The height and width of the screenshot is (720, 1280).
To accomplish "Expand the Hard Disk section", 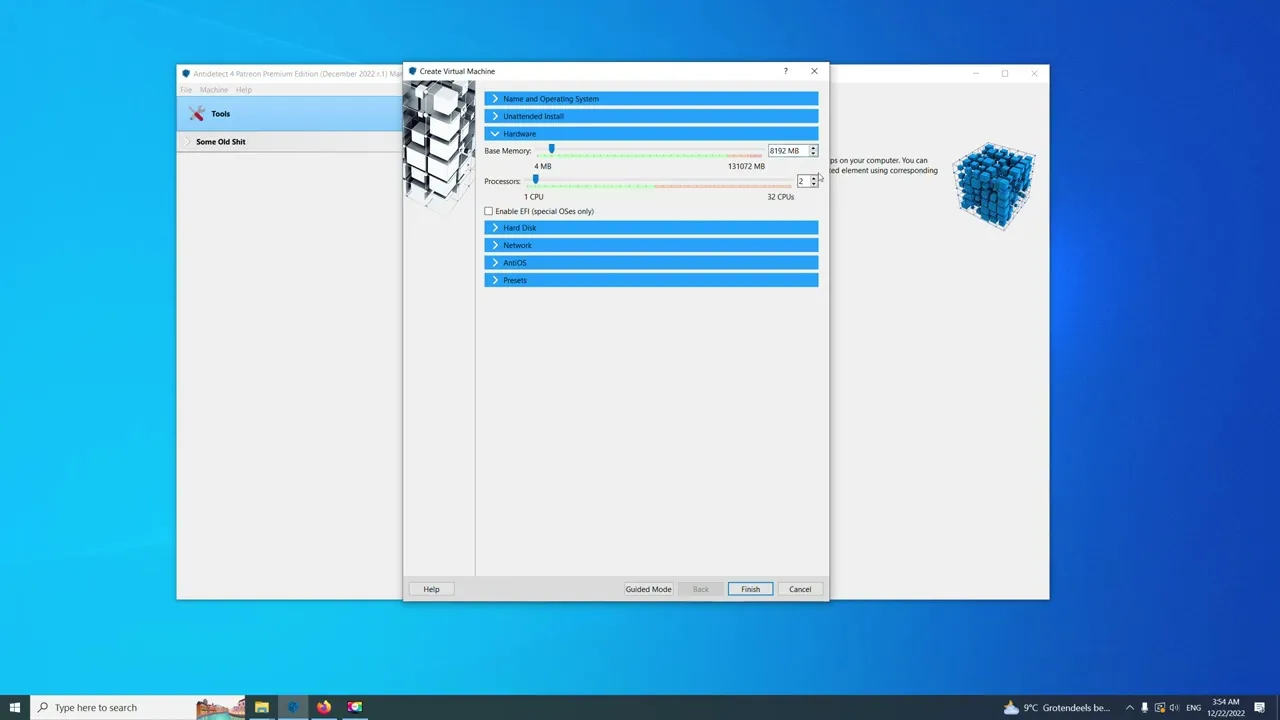I will pyautogui.click(x=651, y=228).
